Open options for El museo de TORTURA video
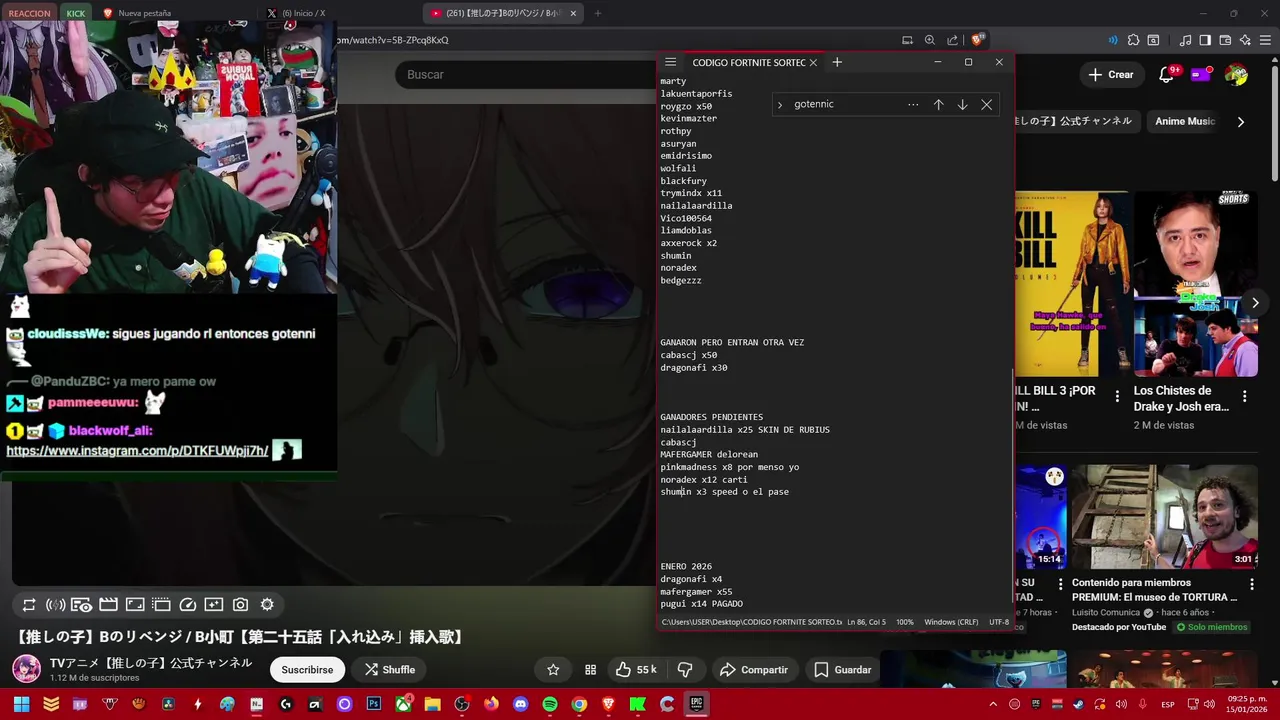1280x720 pixels. 1251,584
